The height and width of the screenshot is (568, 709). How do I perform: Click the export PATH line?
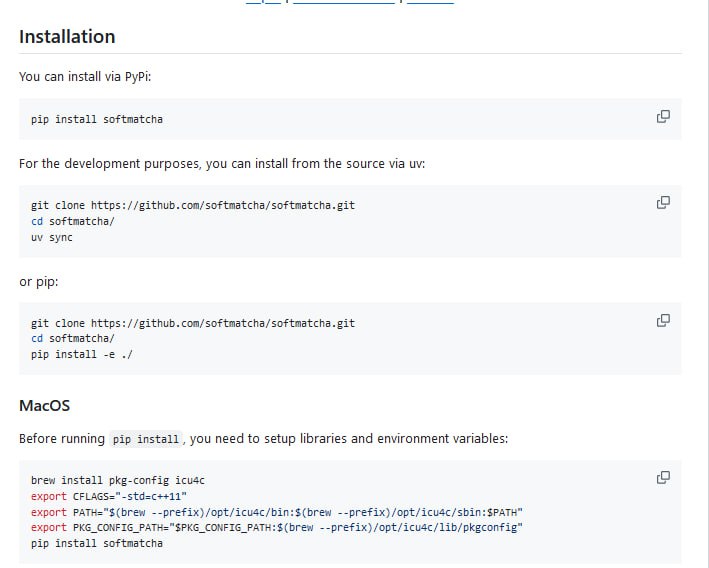click(277, 511)
